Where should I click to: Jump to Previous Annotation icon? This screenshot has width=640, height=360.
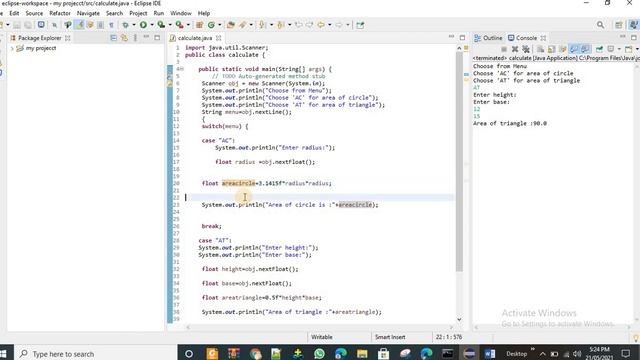pos(280,25)
